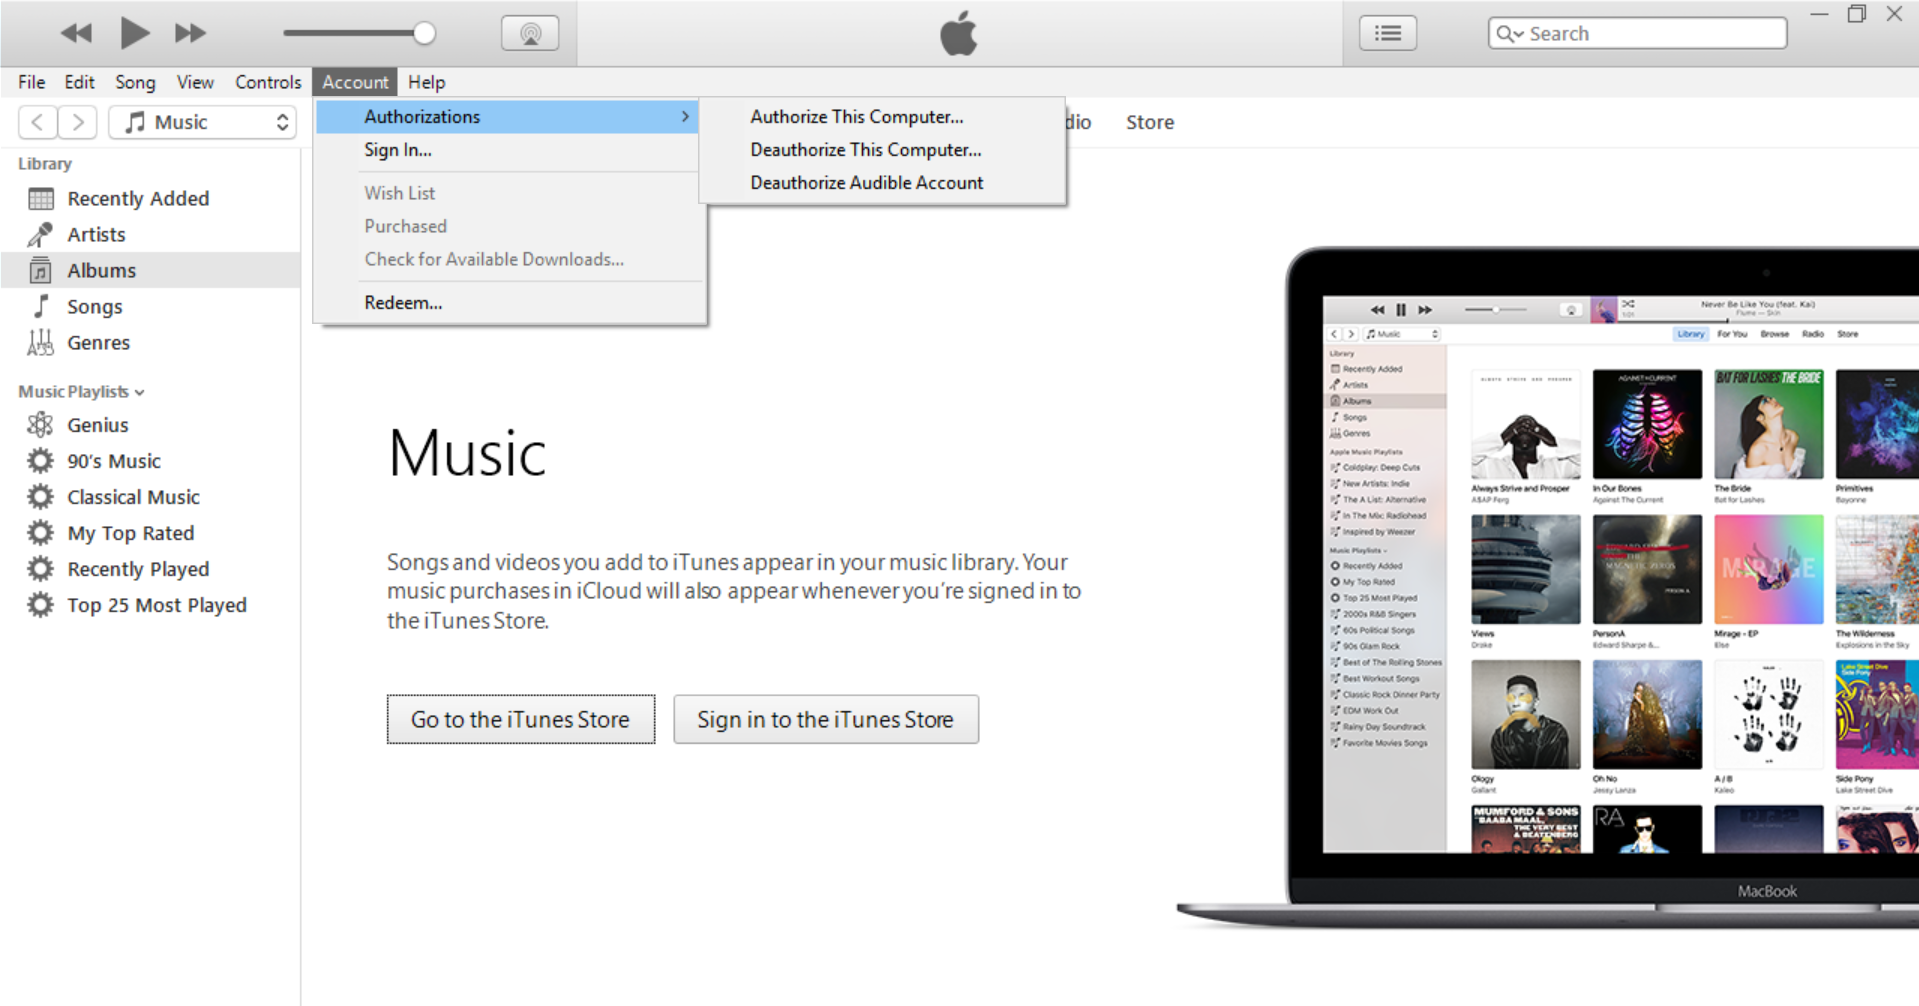Open the Controls menu
This screenshot has height=1006, width=1919.
(x=268, y=82)
